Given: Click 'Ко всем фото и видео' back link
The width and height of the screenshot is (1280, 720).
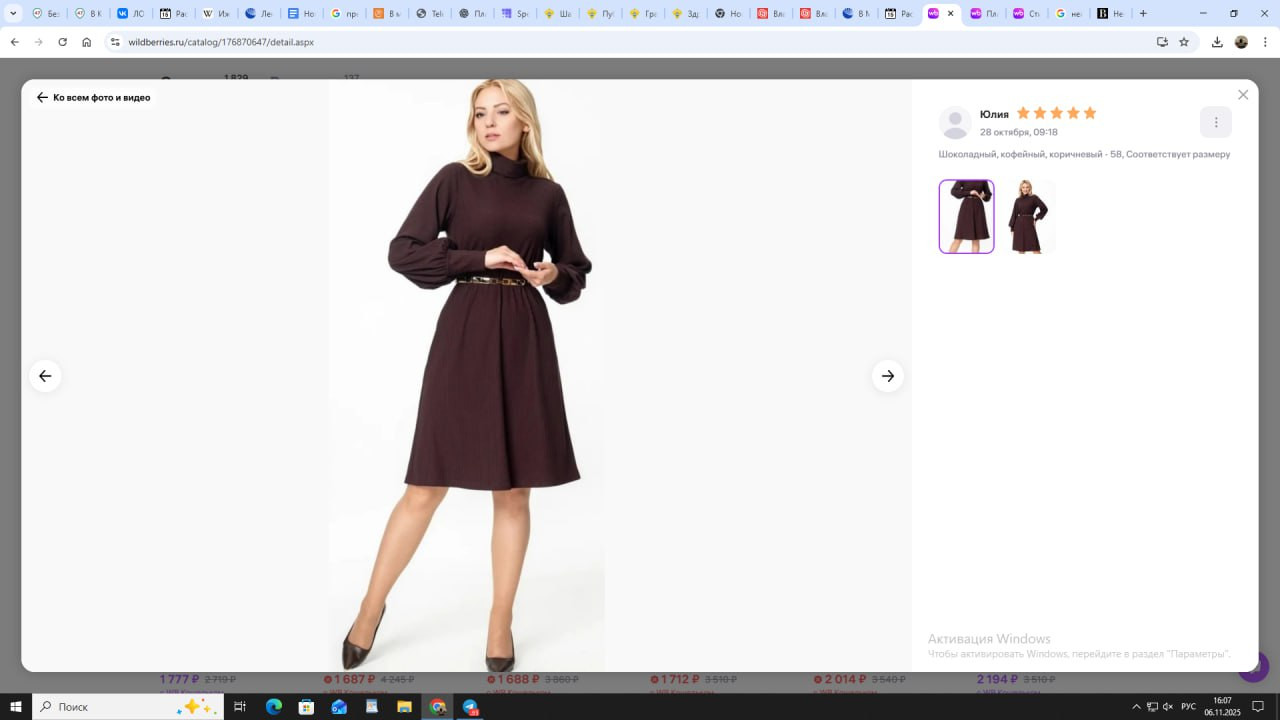Looking at the screenshot, I should 93,98.
